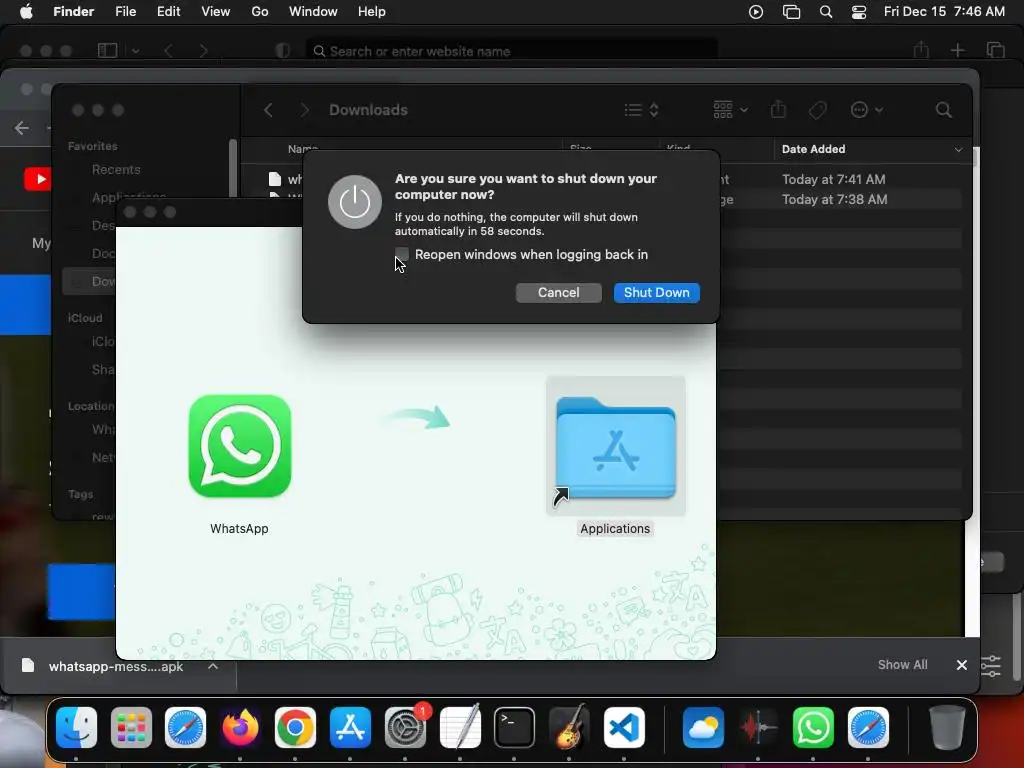1024x768 pixels.
Task: Click the WhatsApp app icon in installer
Action: click(240, 446)
